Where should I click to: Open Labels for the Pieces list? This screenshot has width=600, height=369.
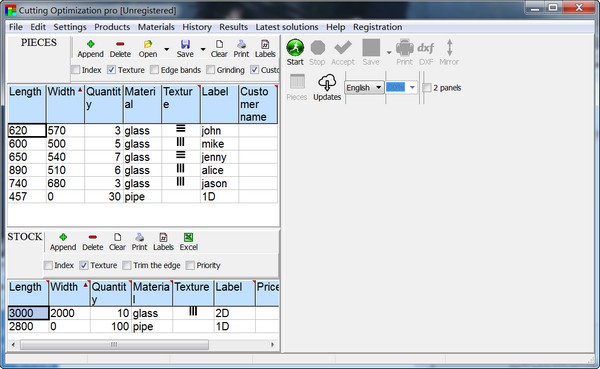(265, 49)
